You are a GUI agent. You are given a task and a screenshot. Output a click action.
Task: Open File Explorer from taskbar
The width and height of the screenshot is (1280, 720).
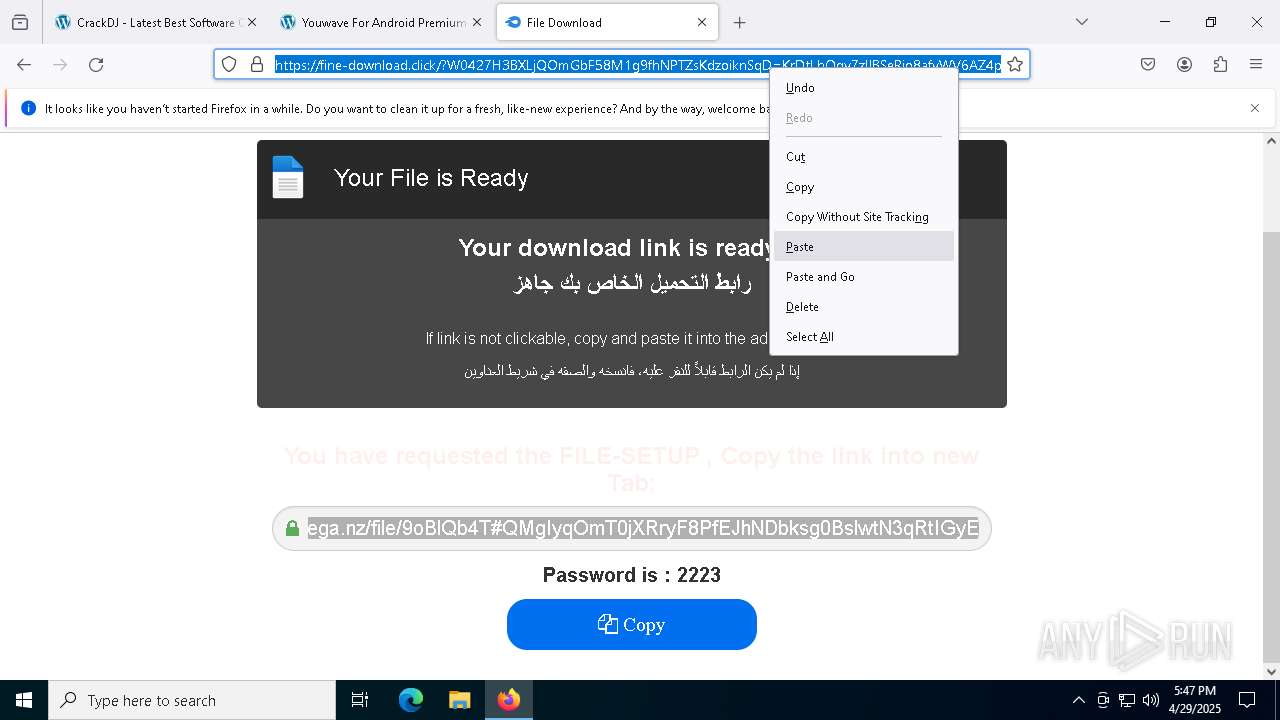pyautogui.click(x=459, y=700)
